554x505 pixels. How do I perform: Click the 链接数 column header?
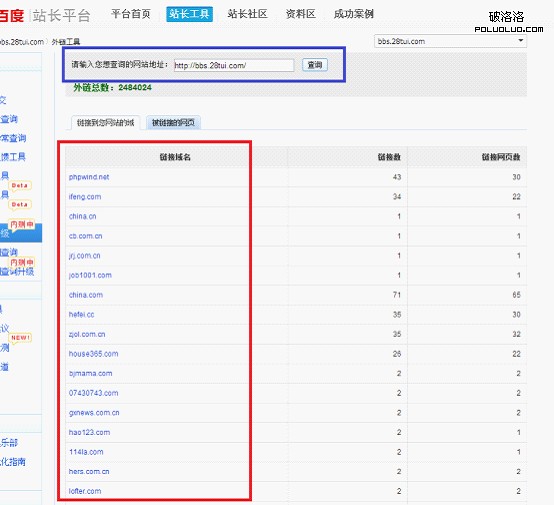pos(389,157)
